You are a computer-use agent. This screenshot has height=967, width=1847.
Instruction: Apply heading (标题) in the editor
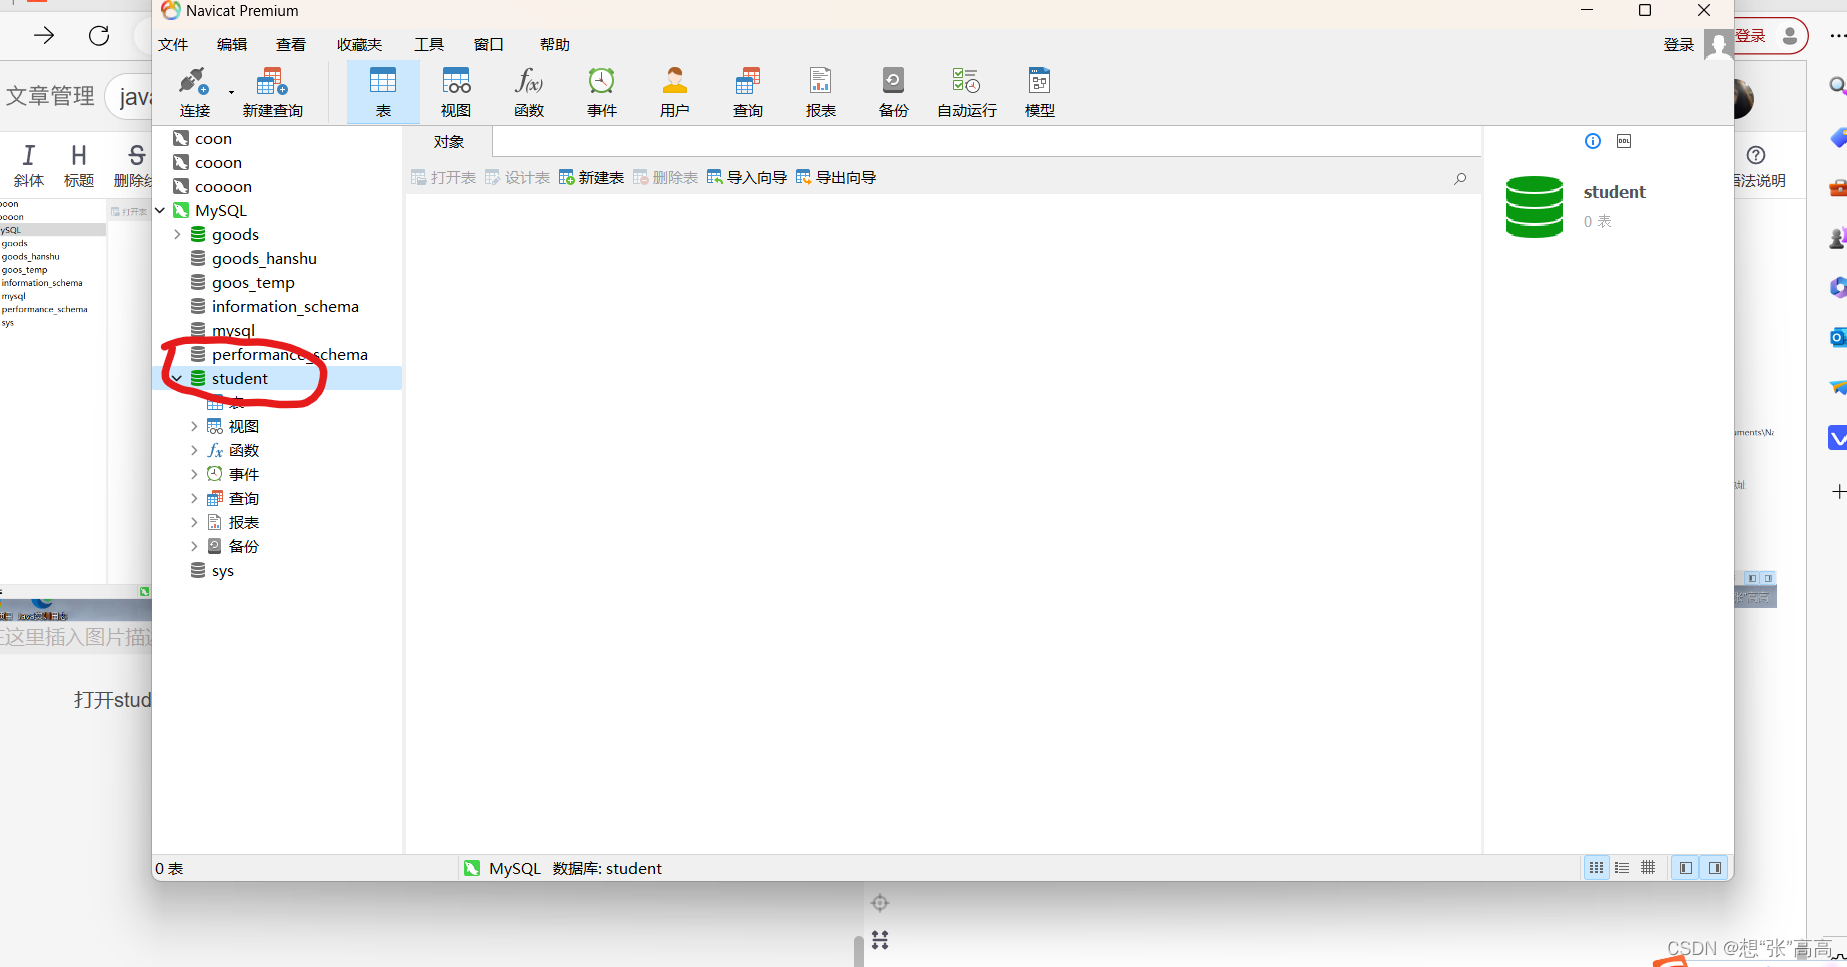click(x=79, y=166)
